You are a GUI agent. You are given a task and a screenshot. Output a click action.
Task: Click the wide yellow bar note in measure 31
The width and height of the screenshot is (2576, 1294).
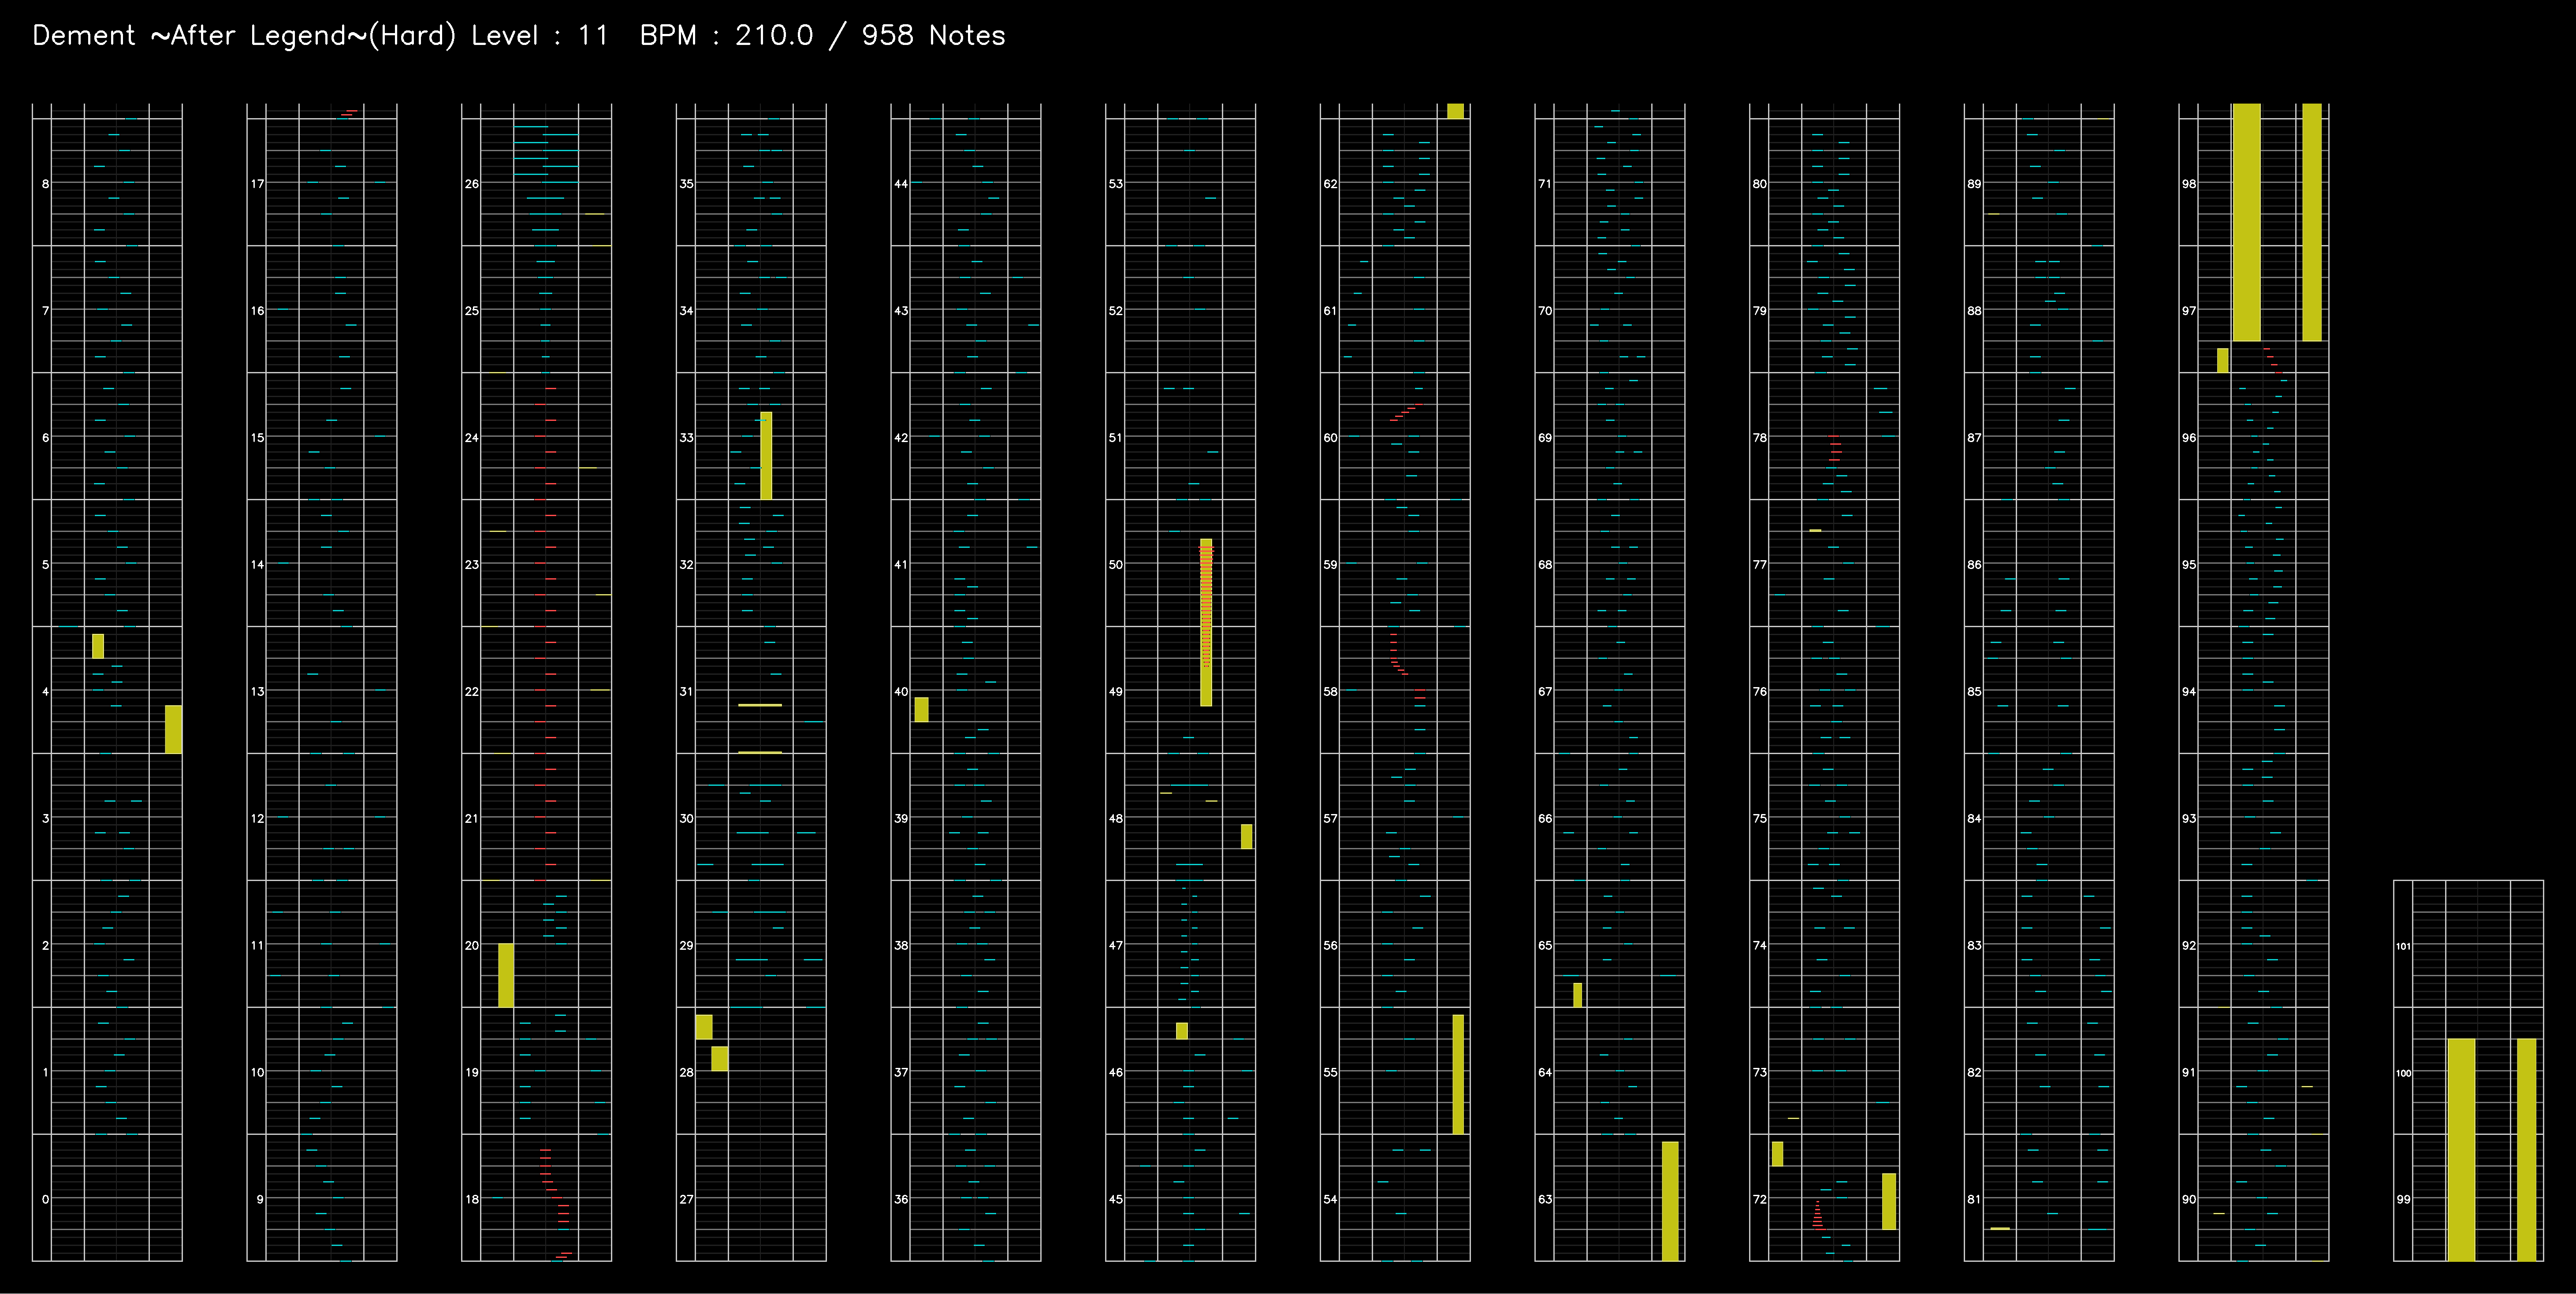click(760, 705)
